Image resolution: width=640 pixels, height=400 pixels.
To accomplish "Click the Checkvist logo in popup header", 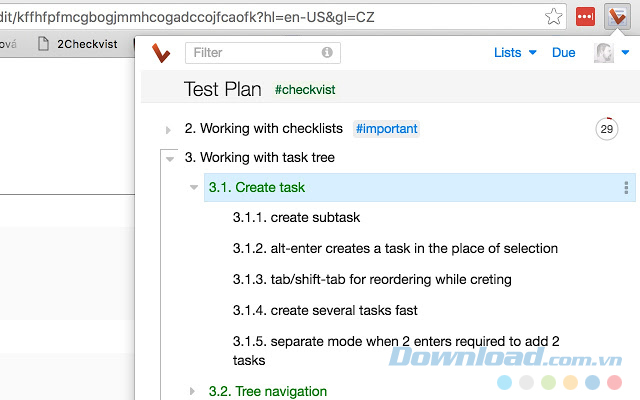I will tap(161, 53).
